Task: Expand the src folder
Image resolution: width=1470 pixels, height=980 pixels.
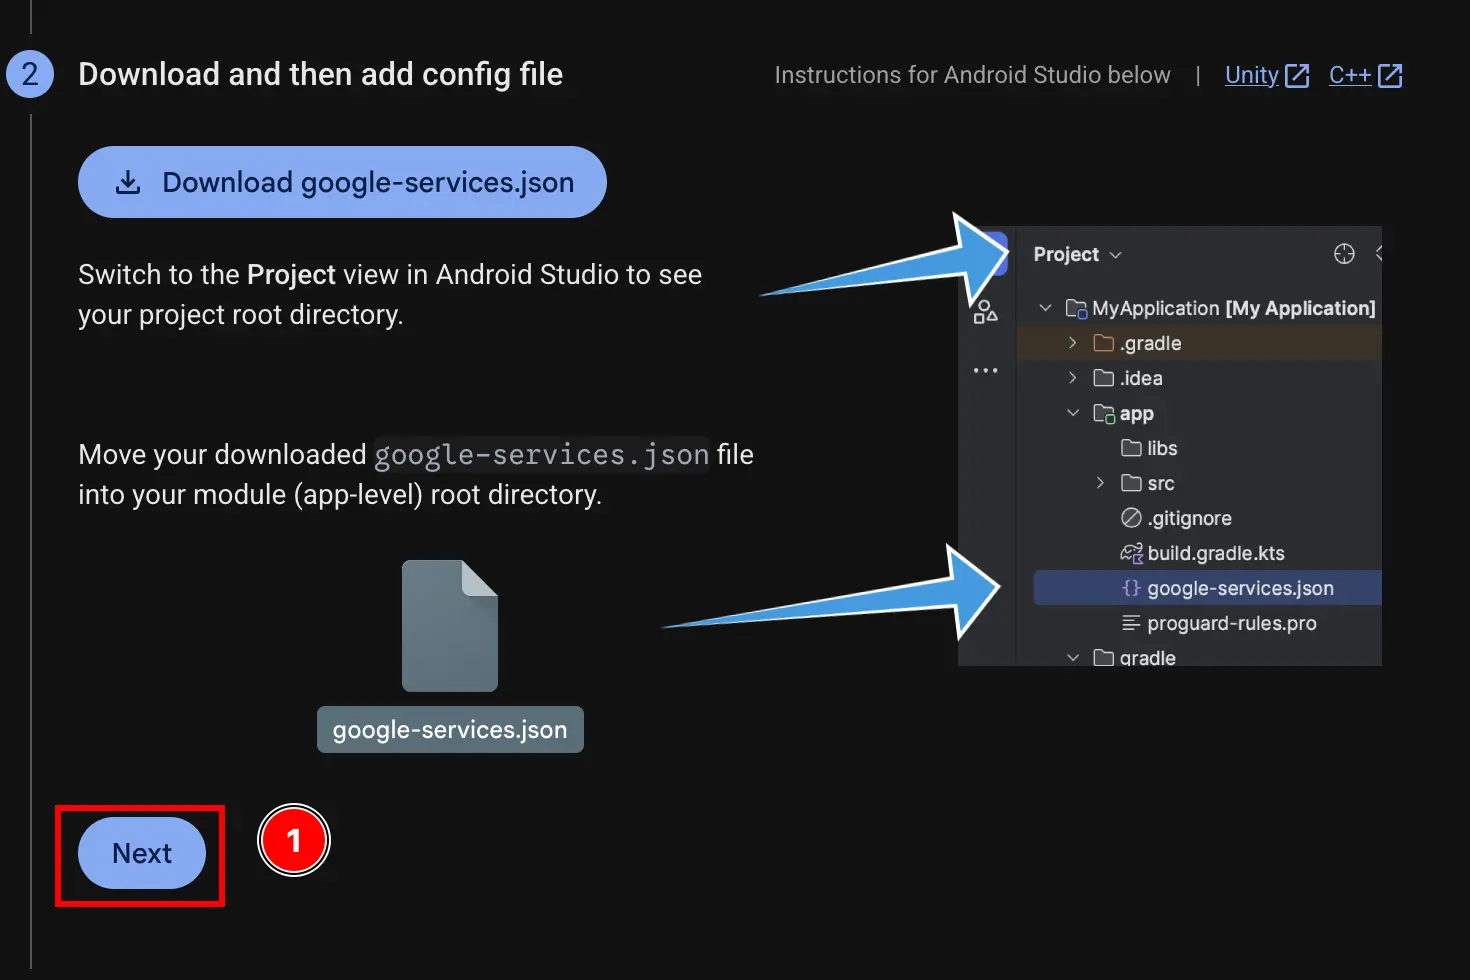Action: [x=1101, y=483]
